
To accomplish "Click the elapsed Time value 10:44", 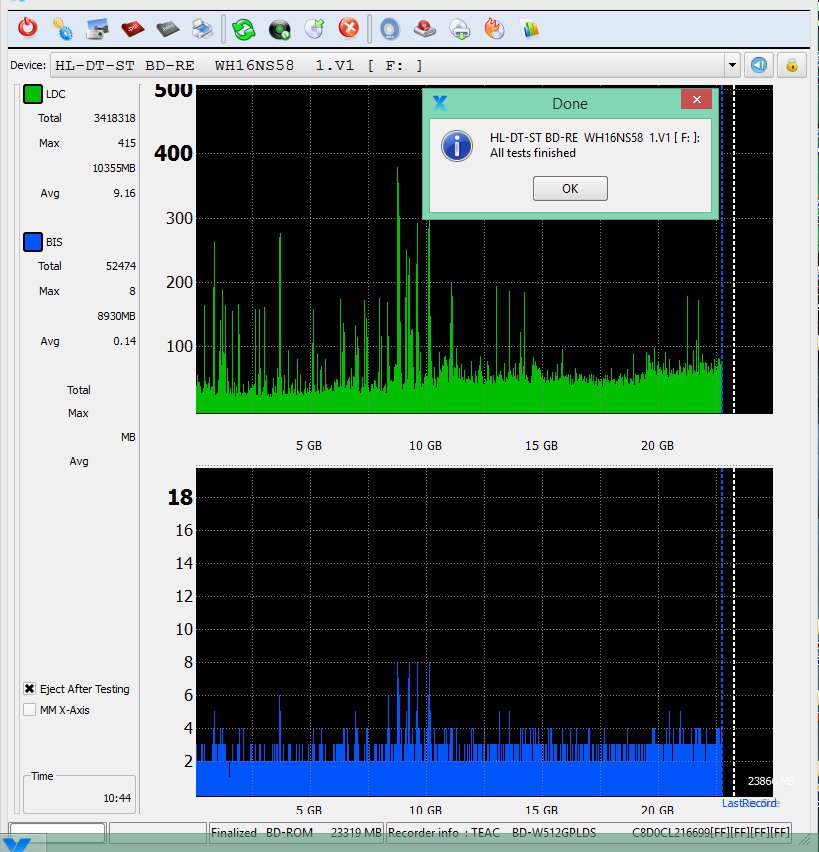I will click(x=117, y=798).
